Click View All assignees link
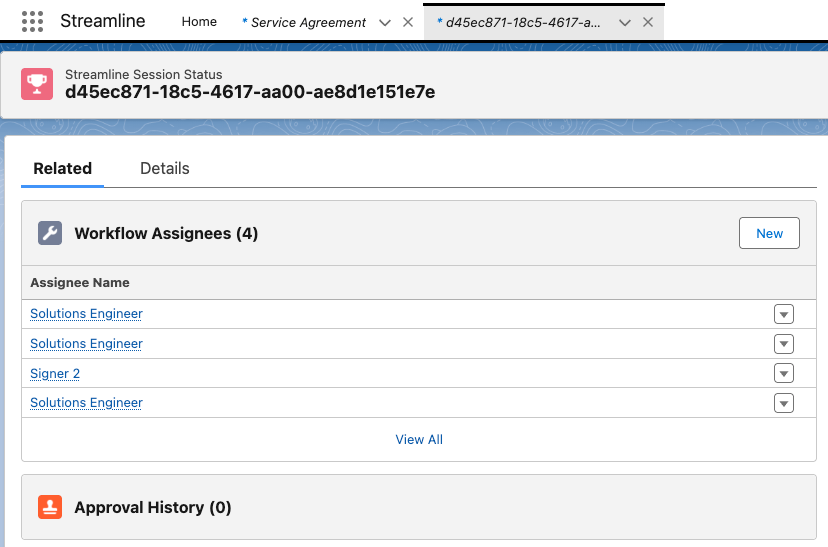 click(419, 439)
